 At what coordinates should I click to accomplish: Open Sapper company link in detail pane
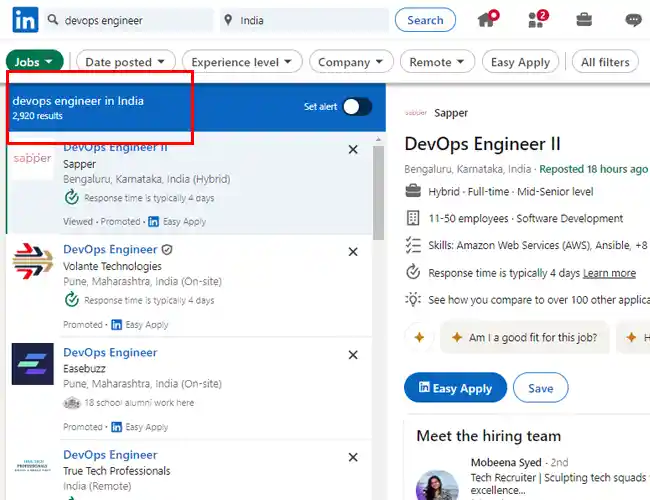pyautogui.click(x=451, y=113)
